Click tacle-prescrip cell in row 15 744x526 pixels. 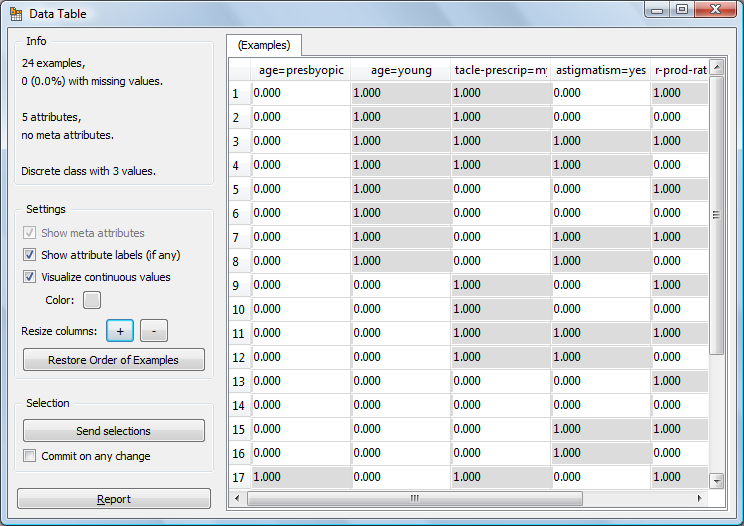coord(501,429)
